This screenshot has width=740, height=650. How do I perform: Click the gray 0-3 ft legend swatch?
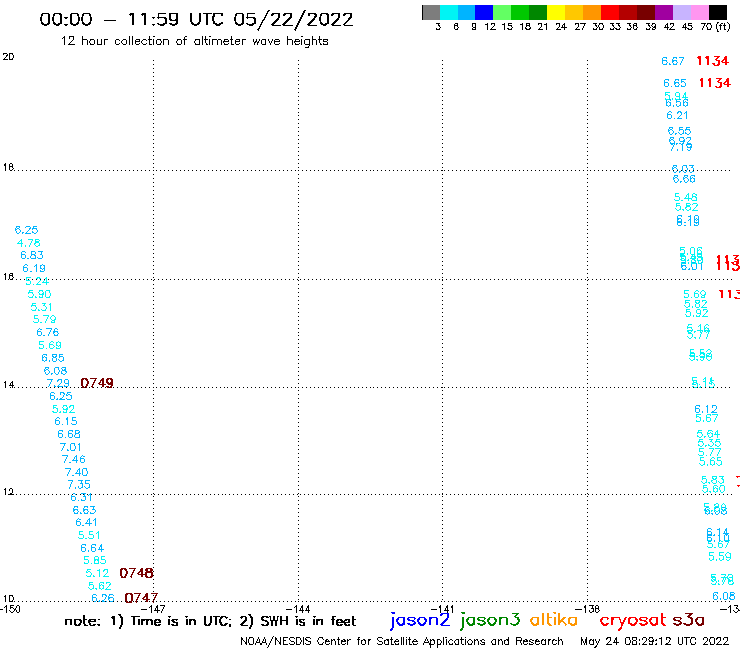coord(431,12)
